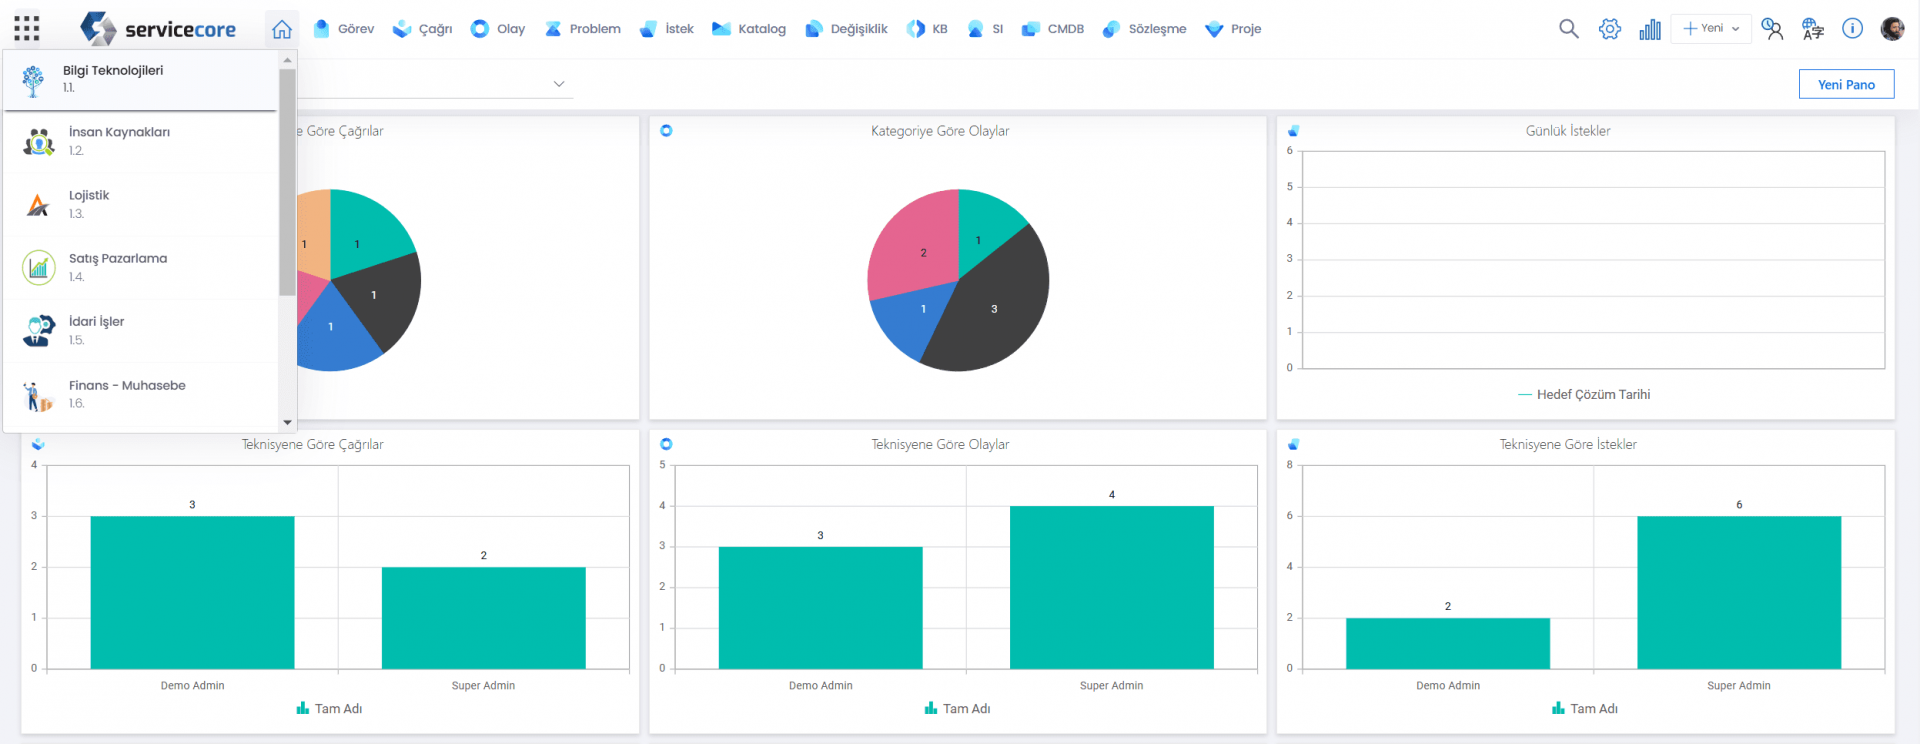The width and height of the screenshot is (1920, 744).
Task: Toggle Hedef Çözüm Tarihi legend series
Action: tap(1584, 395)
